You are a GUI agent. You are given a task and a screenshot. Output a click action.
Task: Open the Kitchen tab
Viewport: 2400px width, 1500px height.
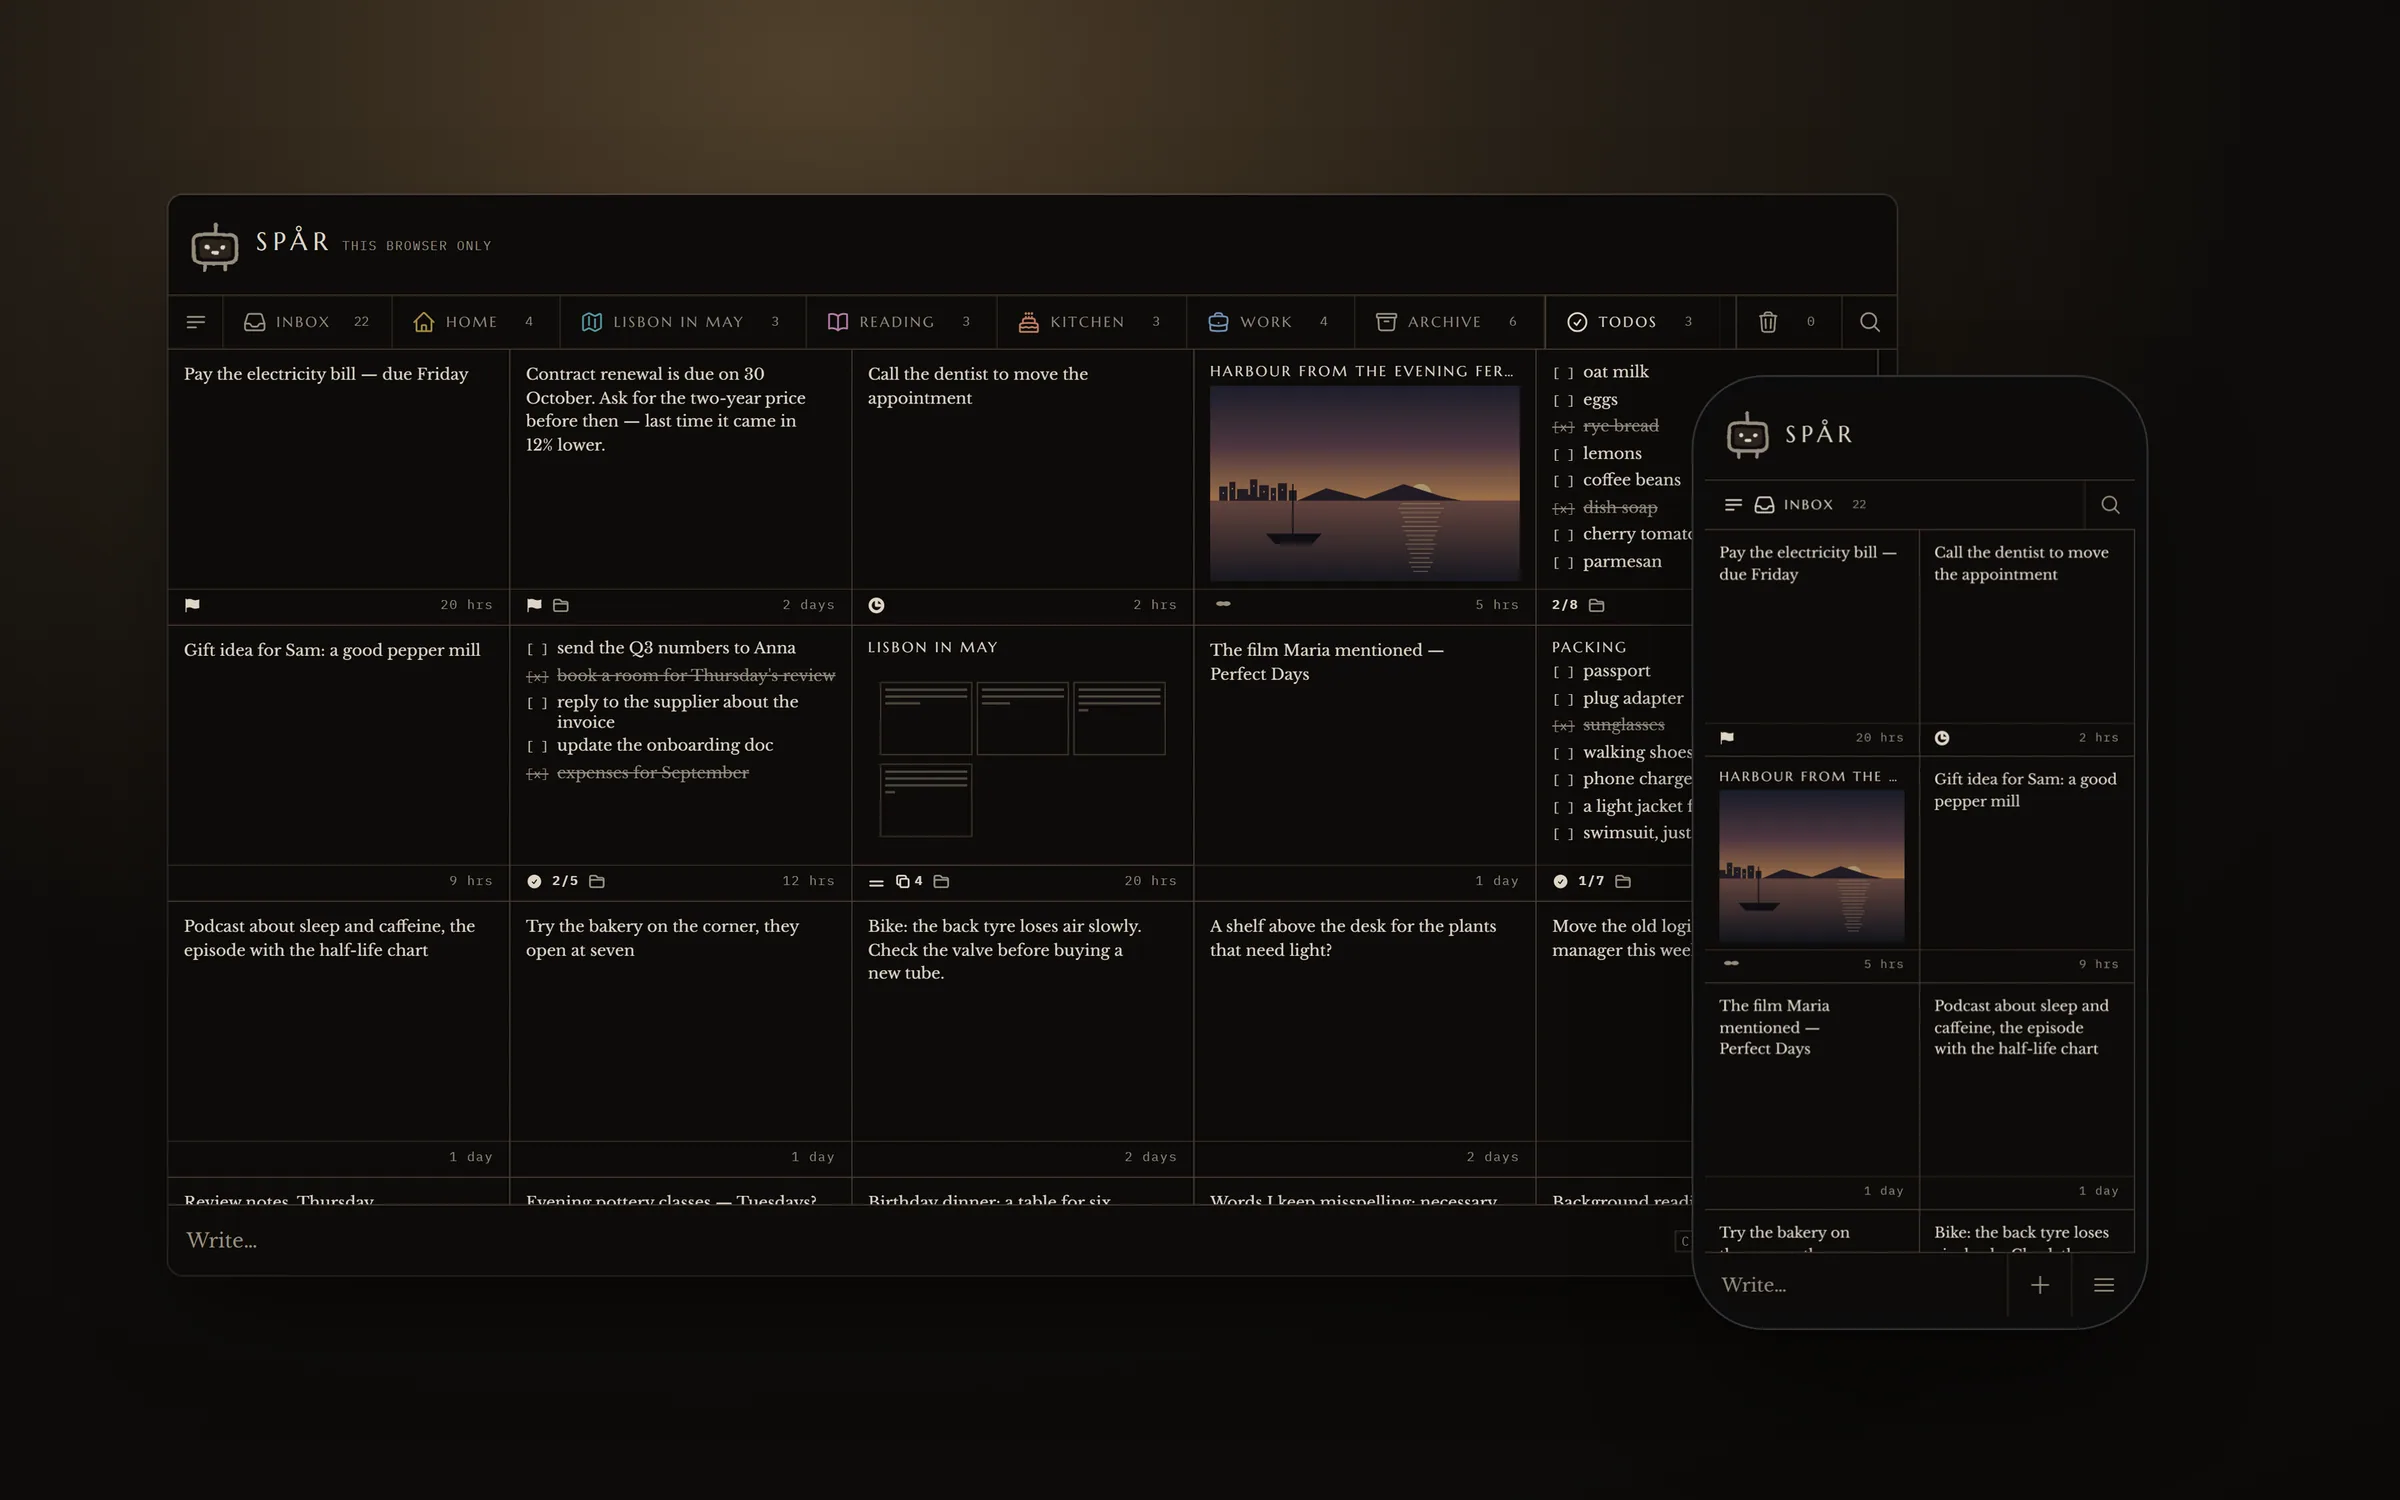pos(1090,322)
